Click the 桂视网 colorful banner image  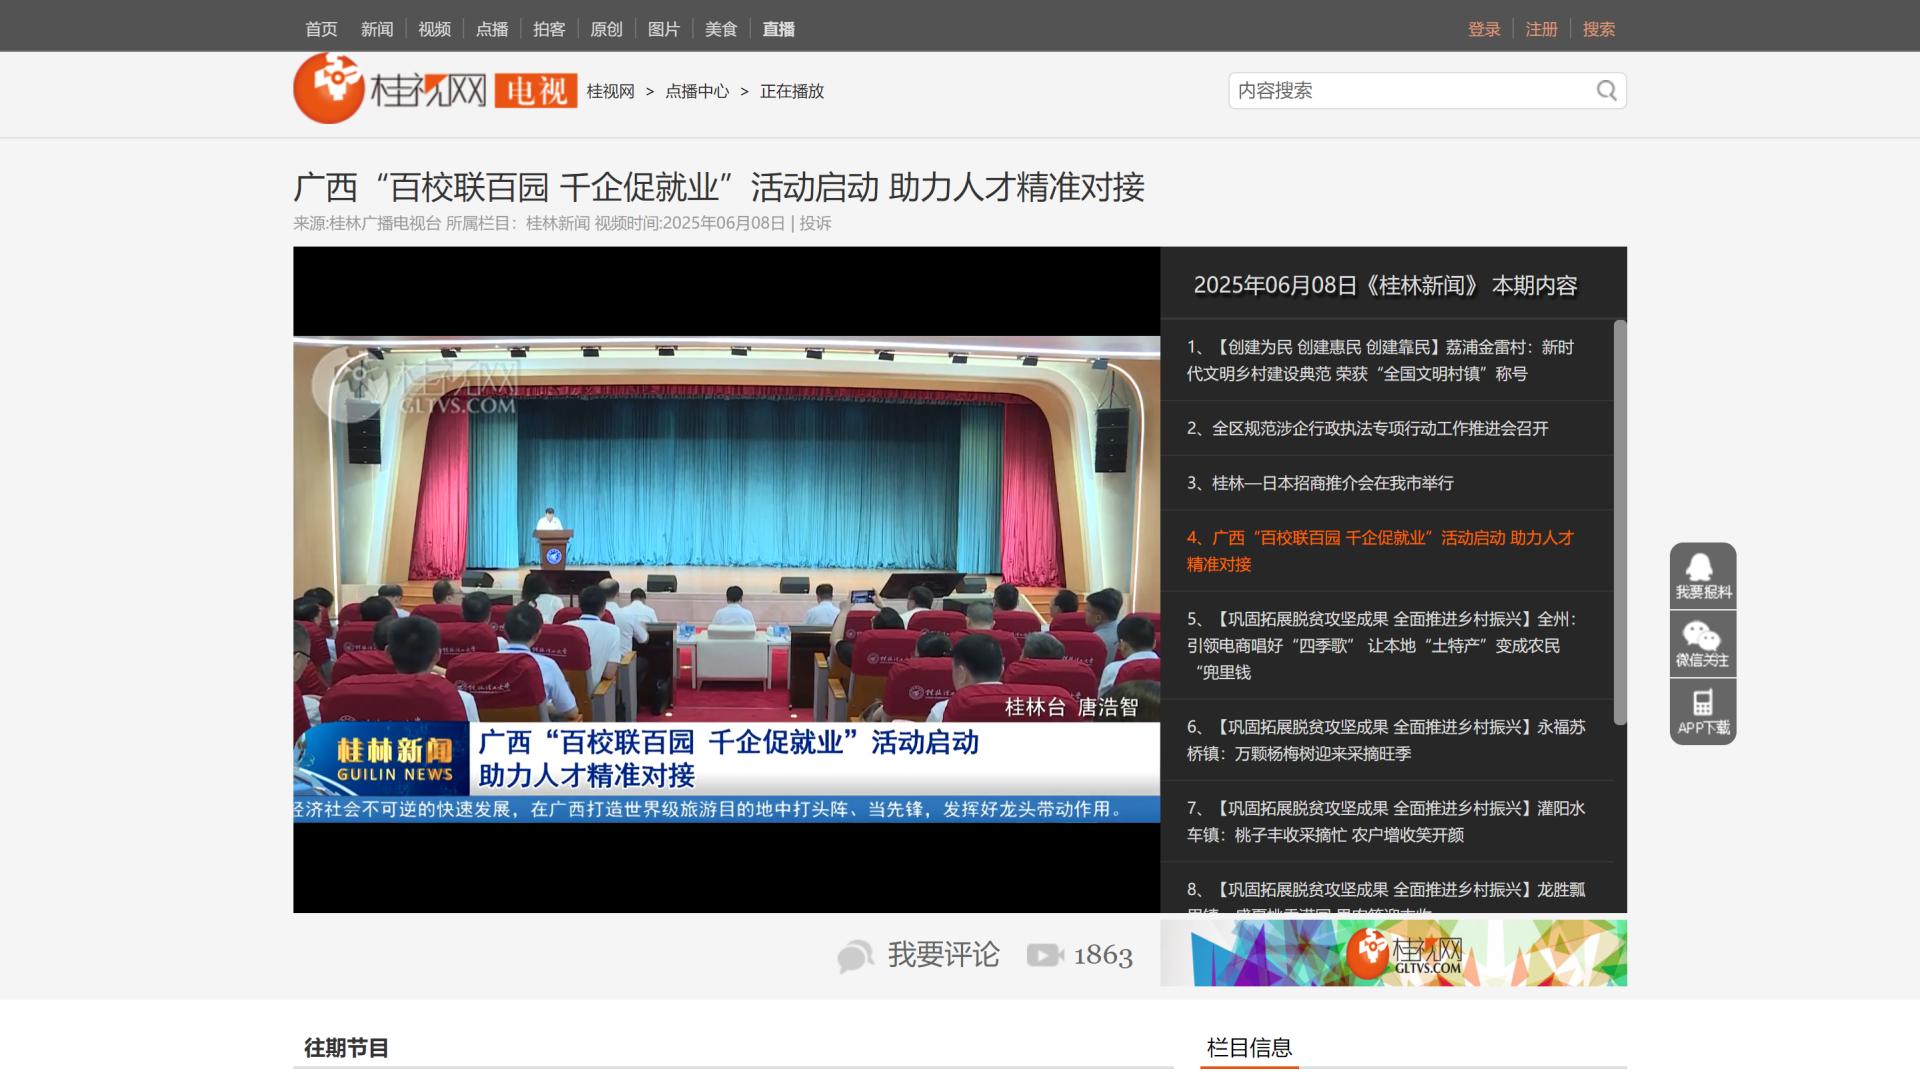click(x=1393, y=953)
